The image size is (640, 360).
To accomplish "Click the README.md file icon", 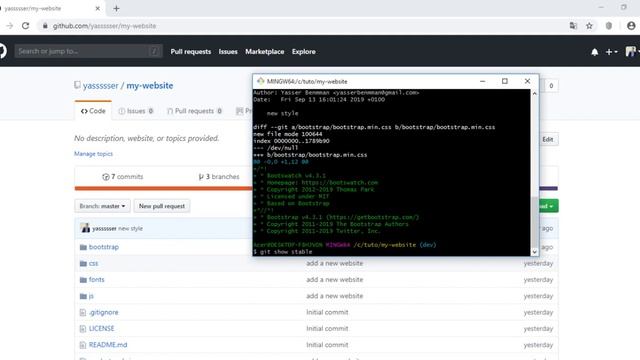I will point(83,345).
